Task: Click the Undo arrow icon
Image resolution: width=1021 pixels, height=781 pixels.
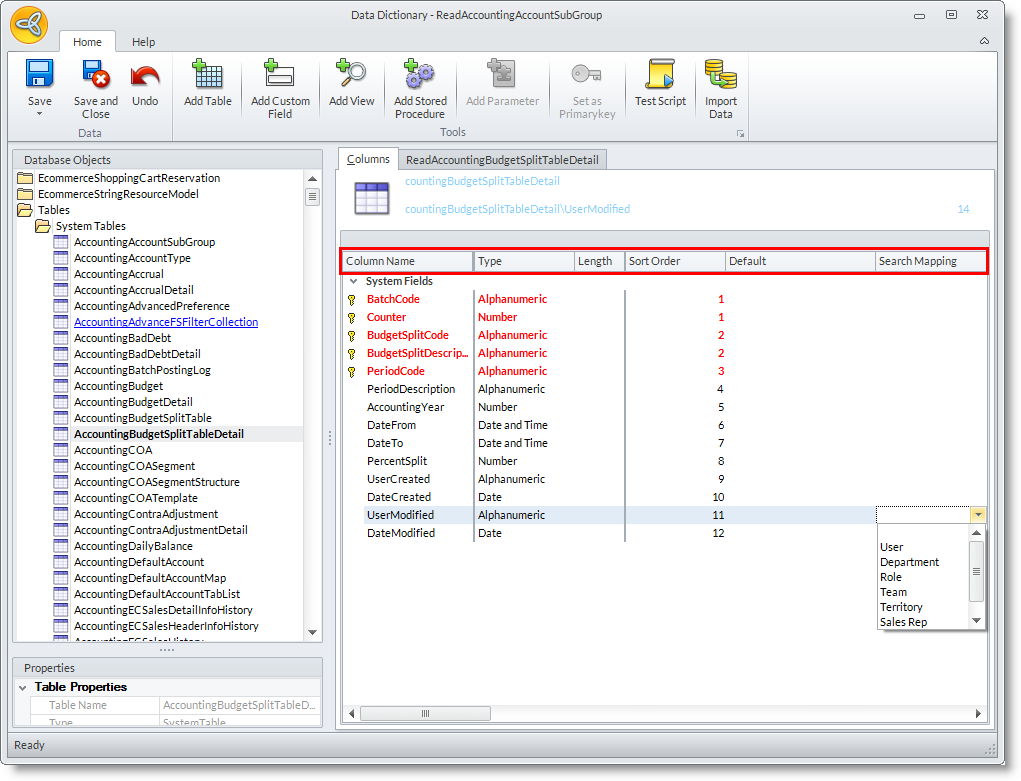Action: coord(145,76)
